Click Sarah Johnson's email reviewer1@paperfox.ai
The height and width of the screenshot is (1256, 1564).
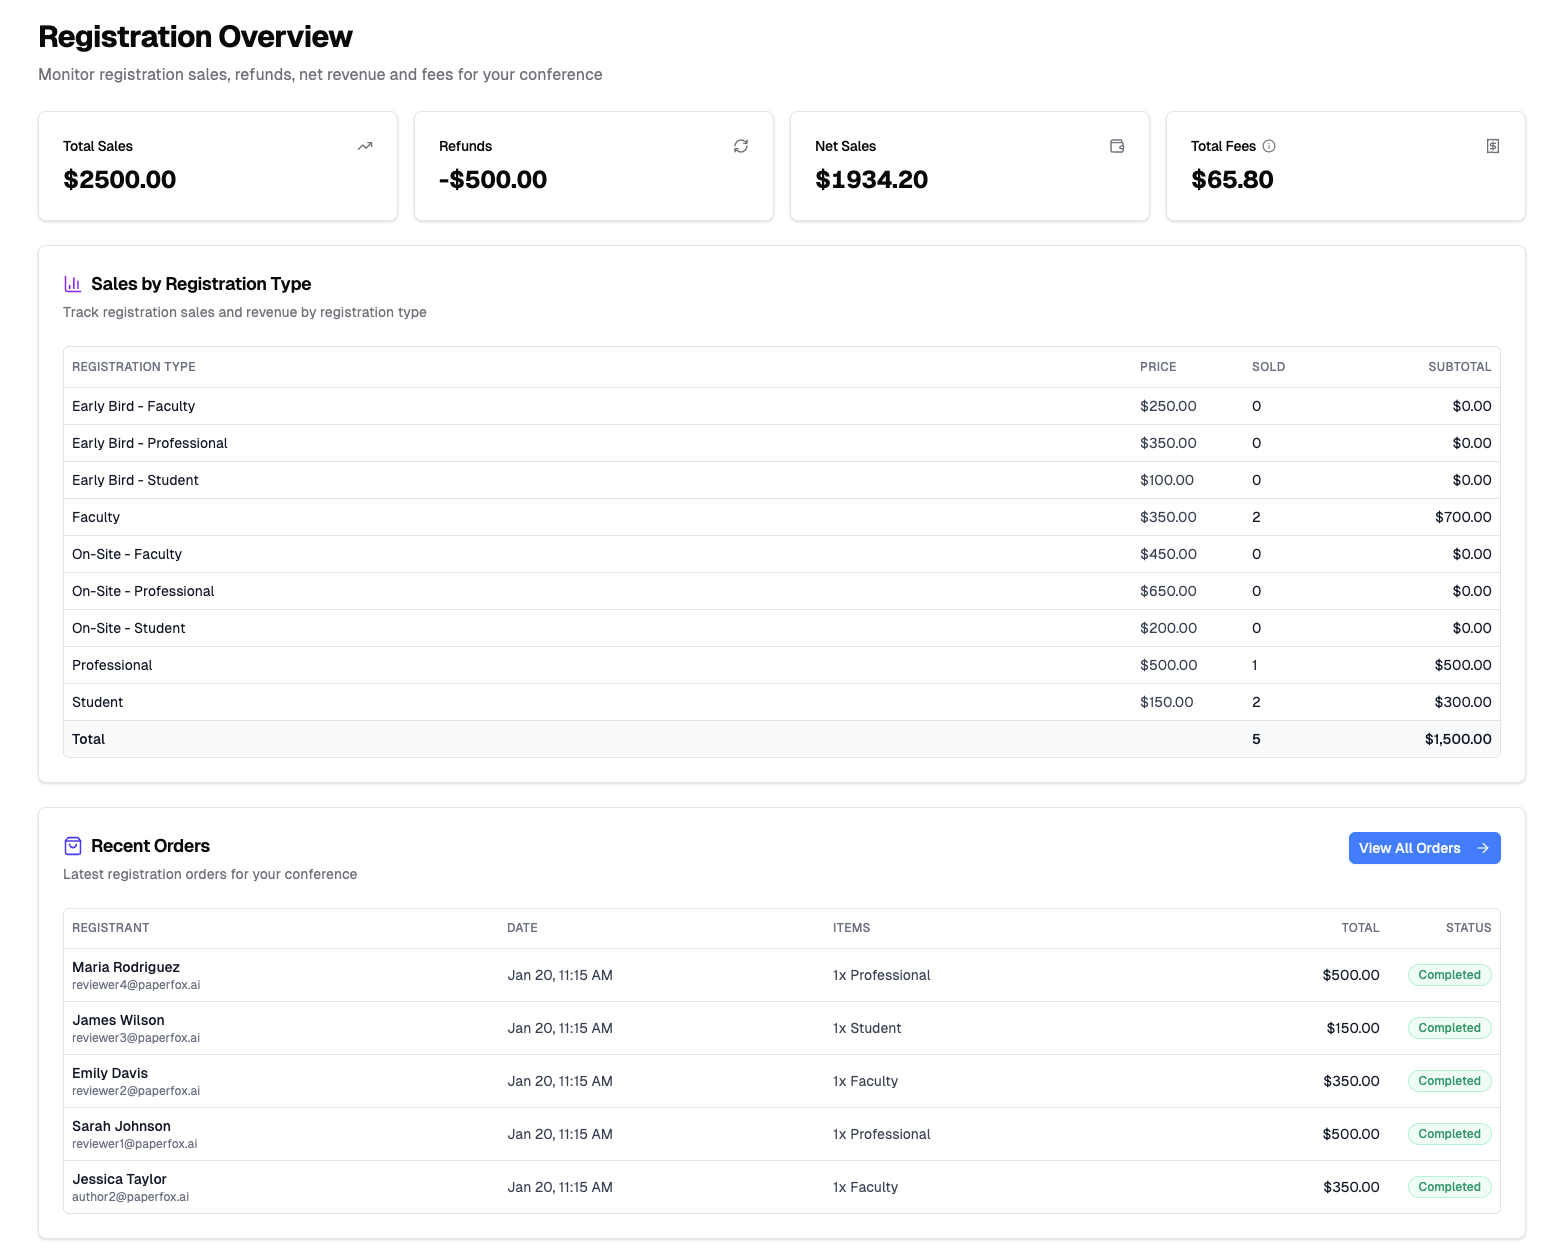coord(135,1144)
